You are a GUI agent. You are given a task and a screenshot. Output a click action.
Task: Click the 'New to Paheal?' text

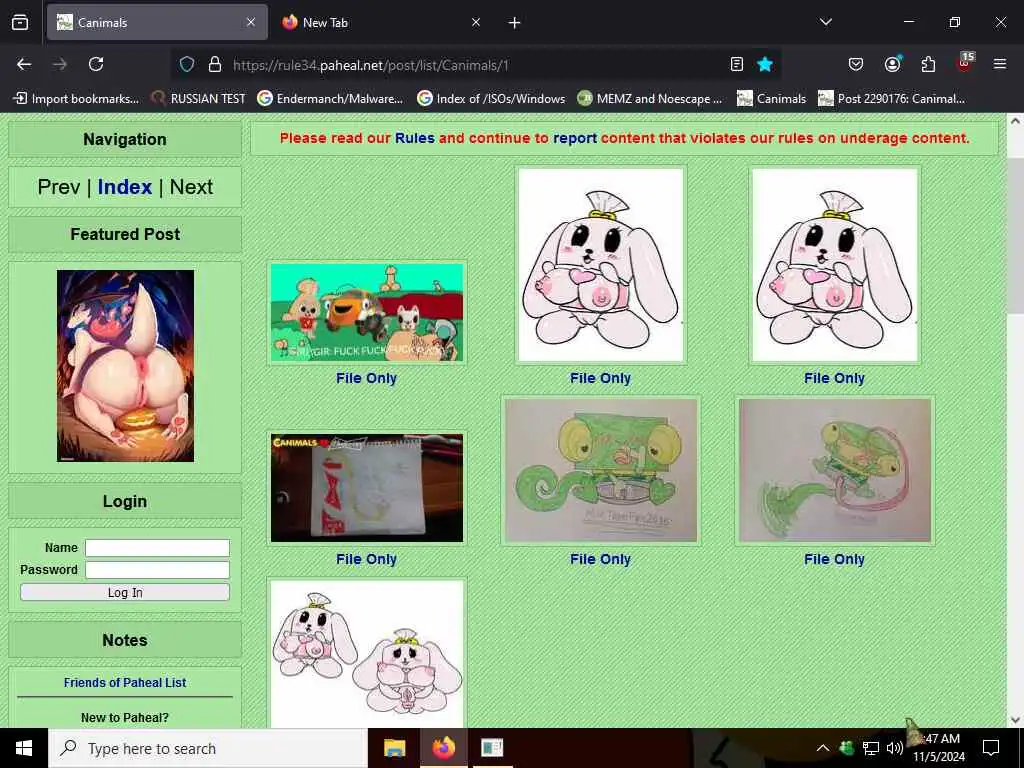(125, 718)
